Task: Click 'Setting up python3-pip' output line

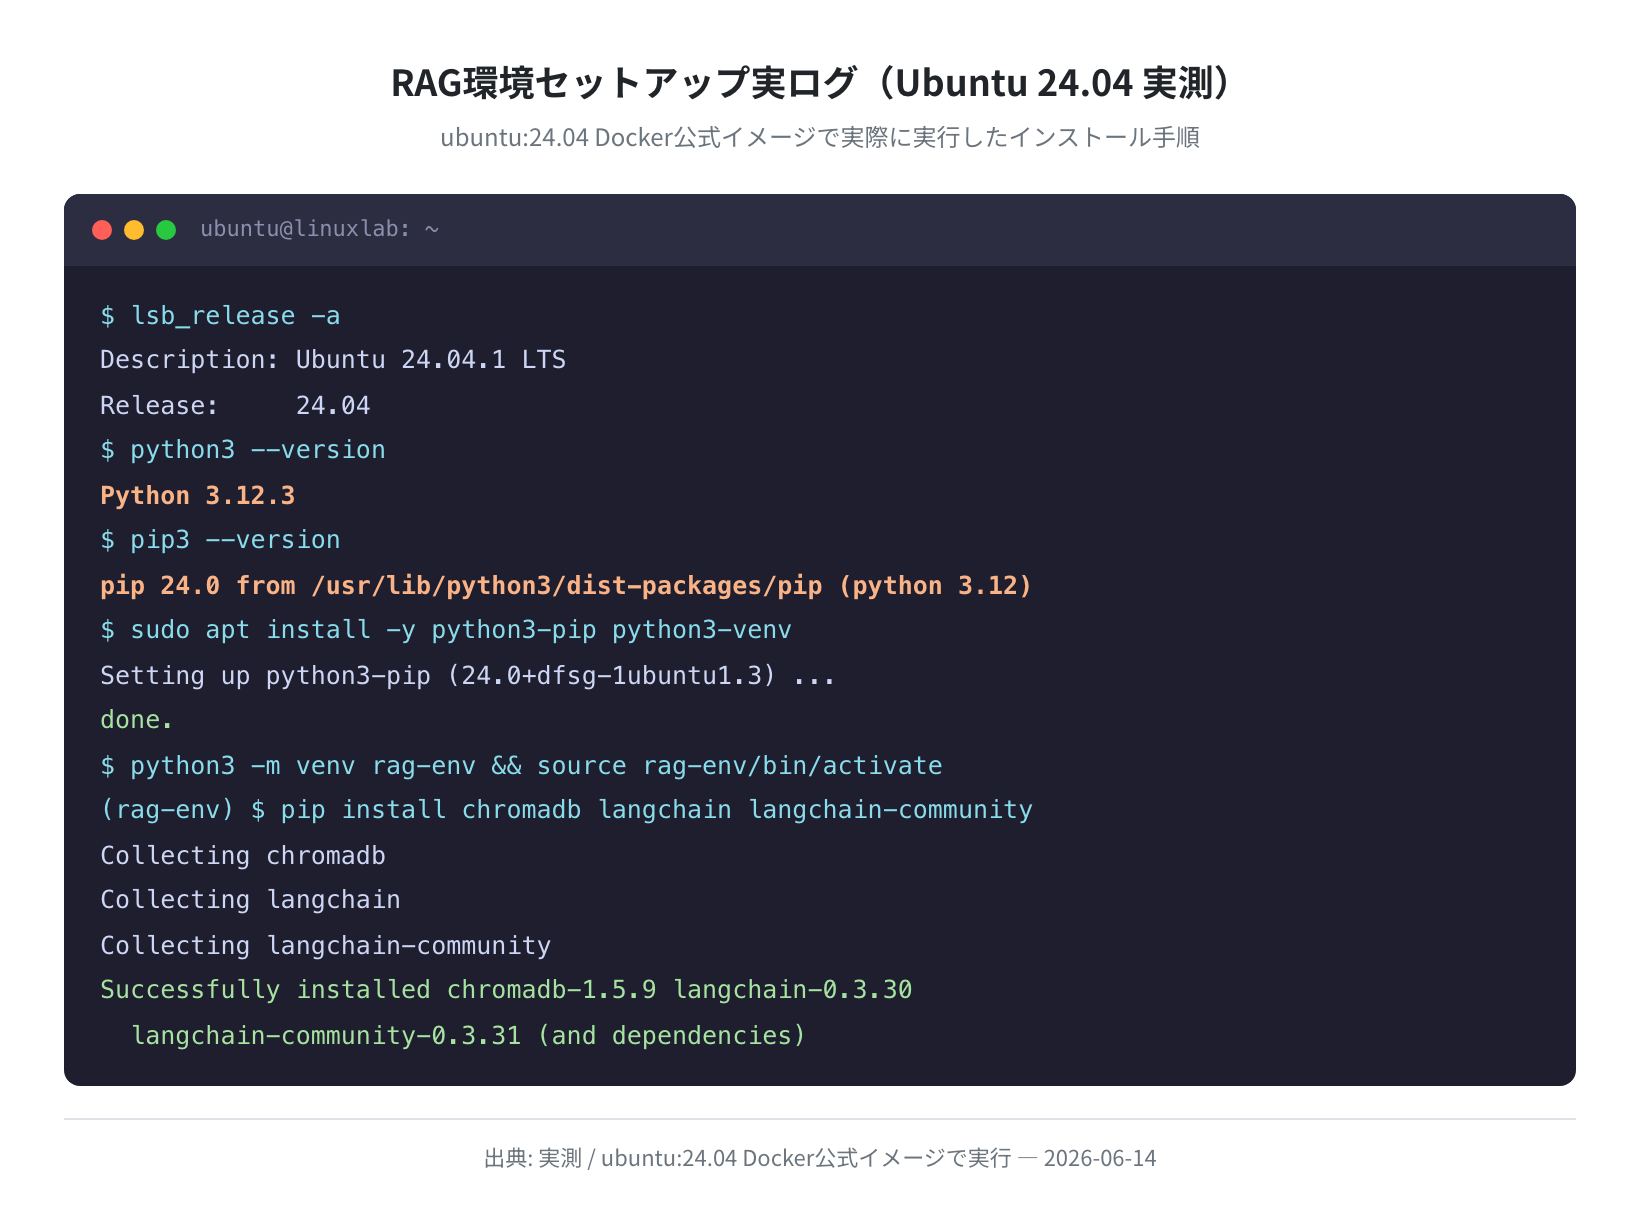Action: pos(468,676)
